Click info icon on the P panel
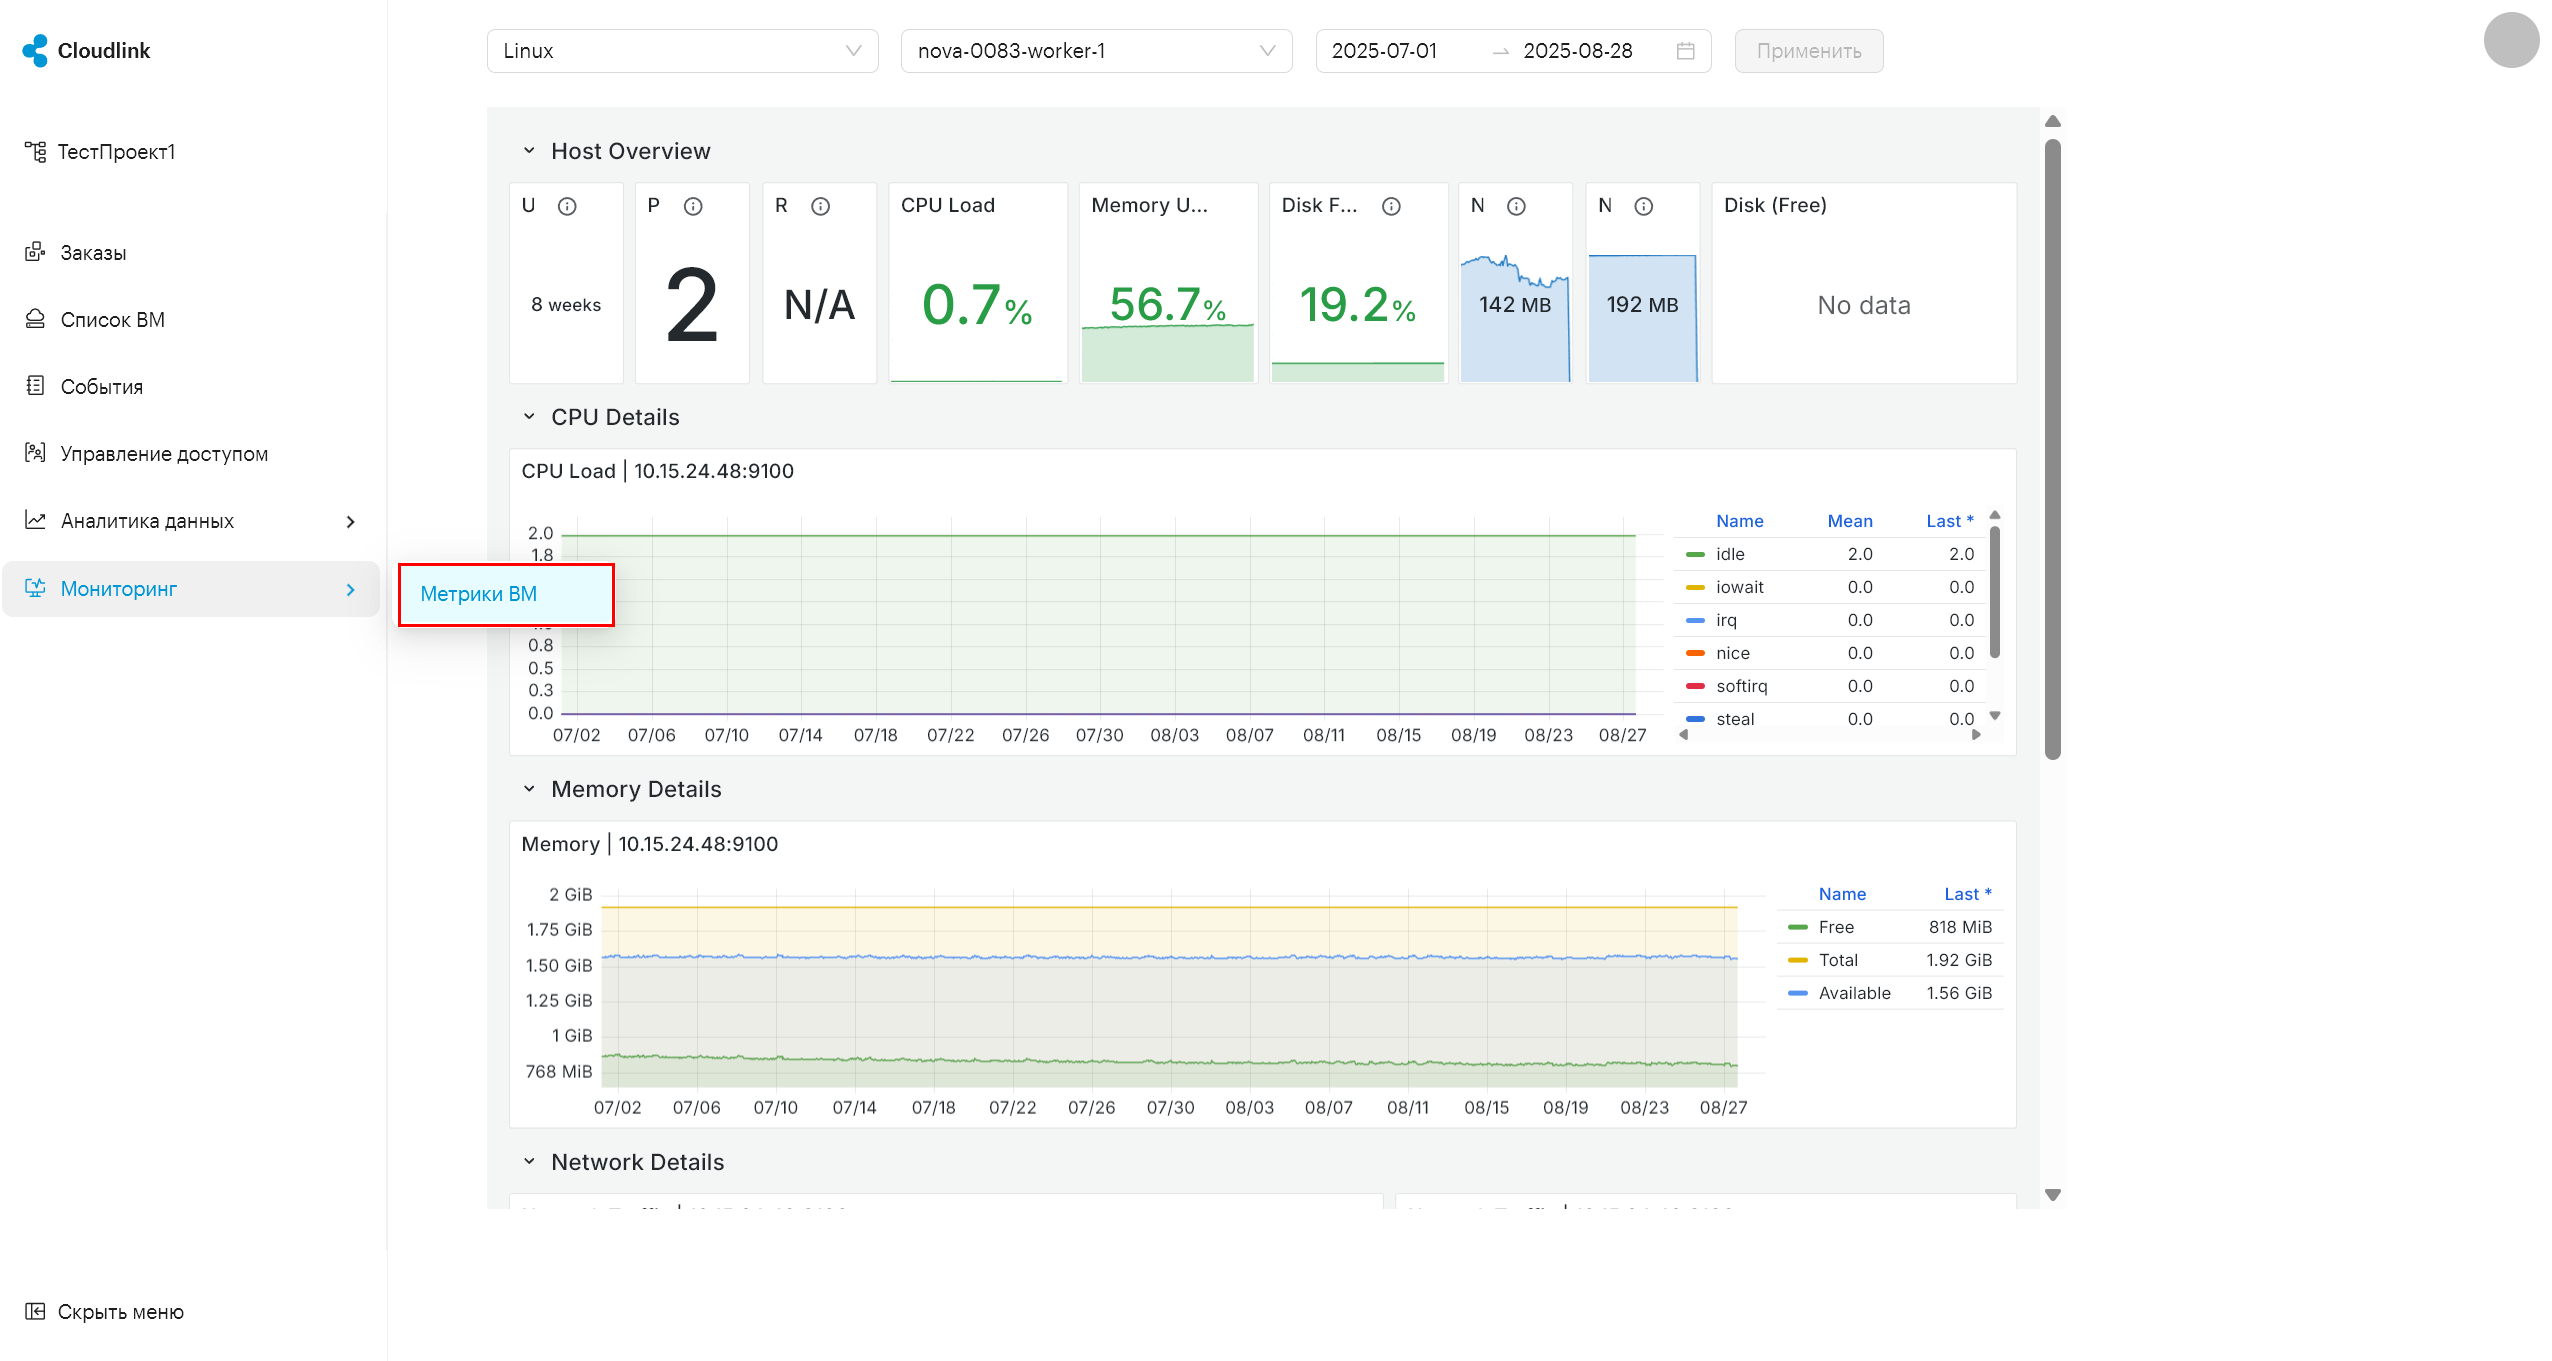The height and width of the screenshot is (1361, 2552). (693, 206)
